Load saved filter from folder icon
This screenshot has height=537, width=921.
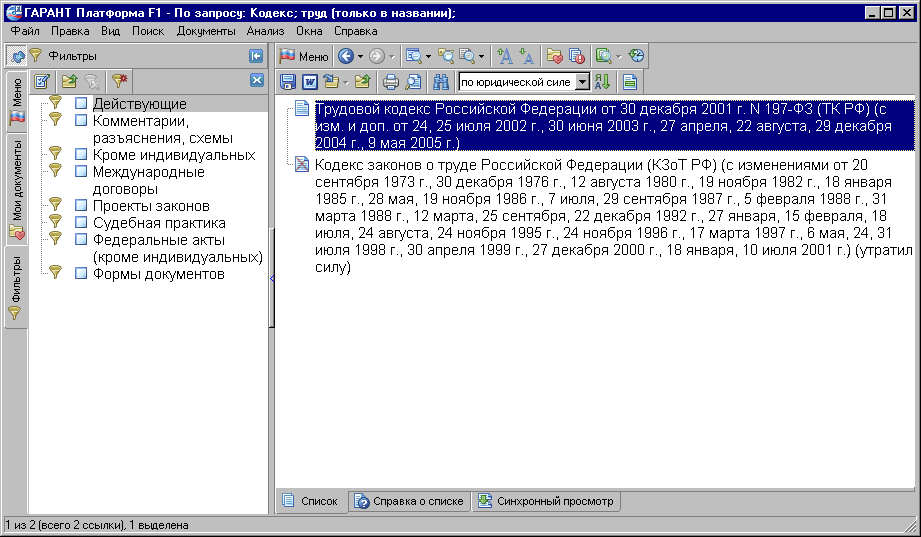click(x=69, y=81)
